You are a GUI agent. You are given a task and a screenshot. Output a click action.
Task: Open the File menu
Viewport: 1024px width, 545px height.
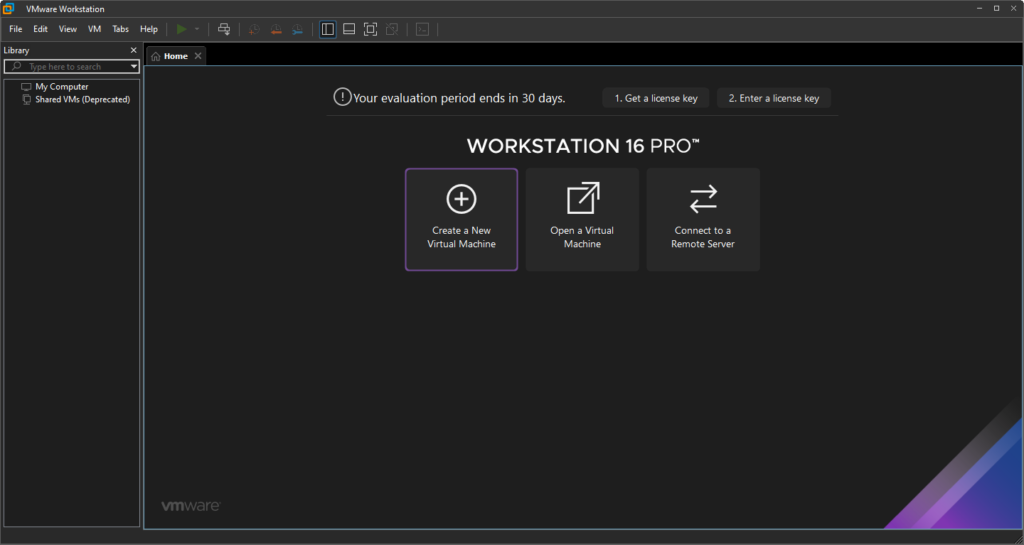(16, 29)
